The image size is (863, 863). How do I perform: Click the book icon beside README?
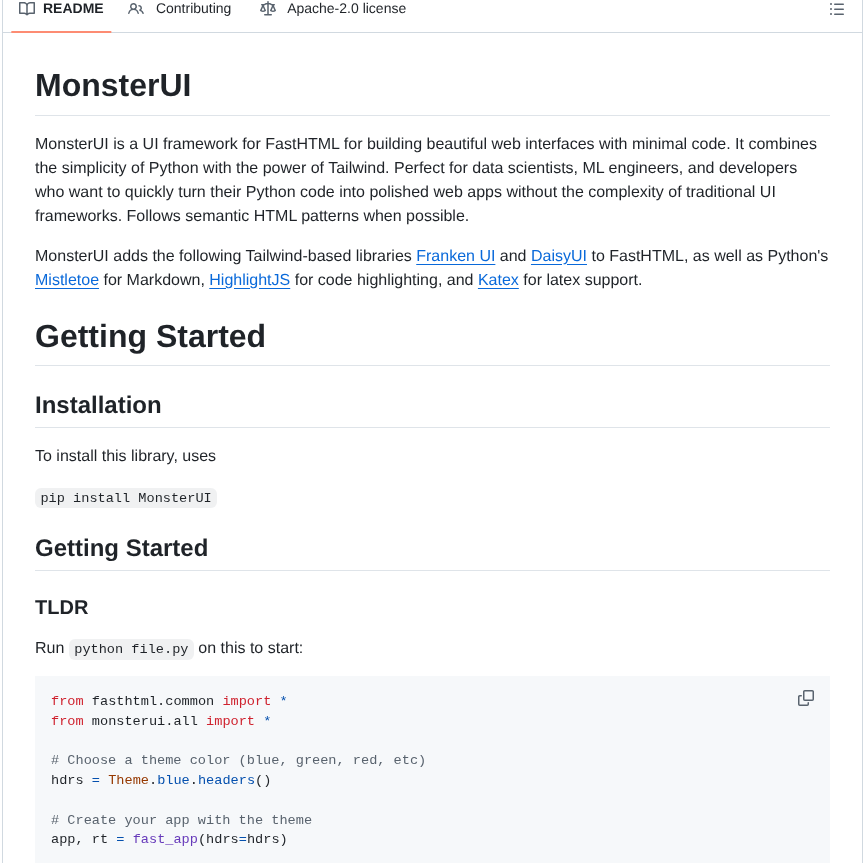click(x=28, y=8)
